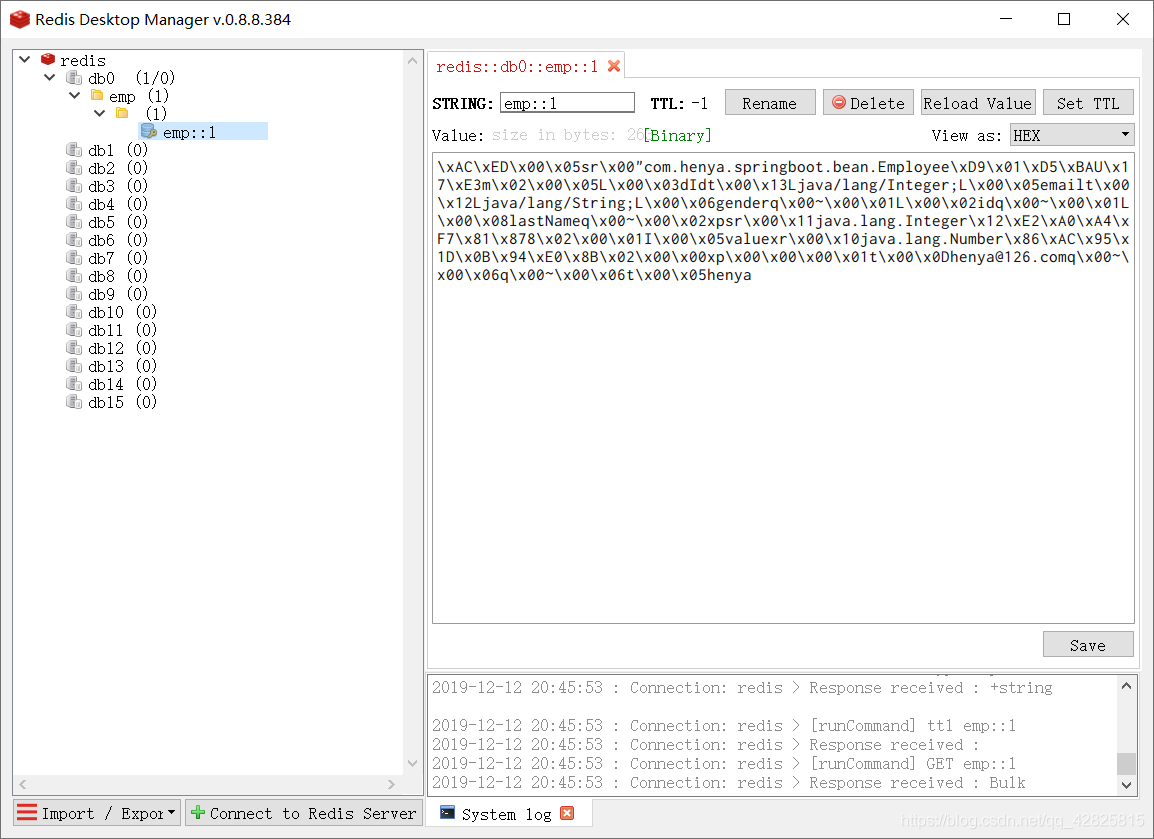Screen dimensions: 1154x839
Task: Collapse the emp namespace node
Action: coord(74,96)
